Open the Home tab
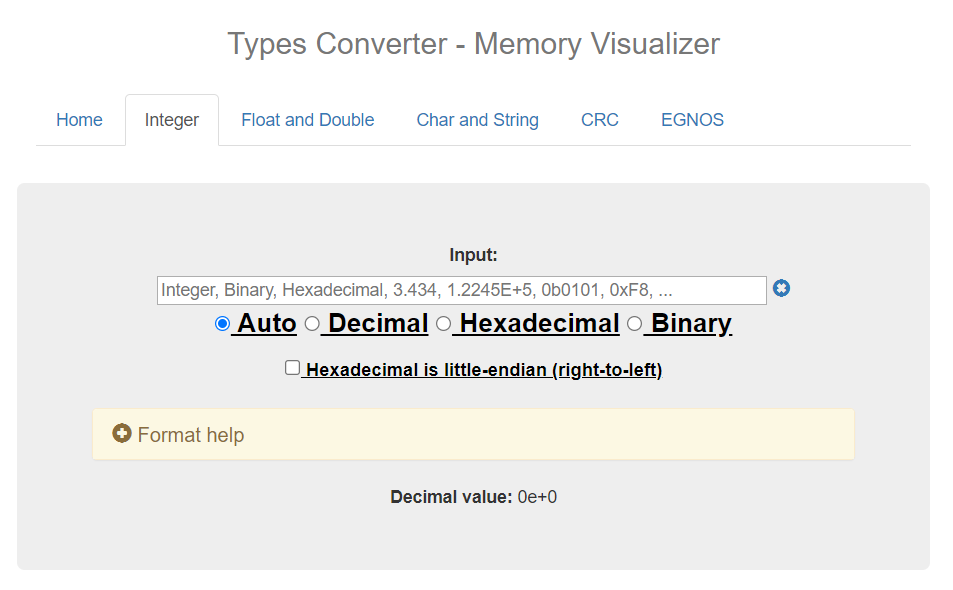The width and height of the screenshot is (953, 590). click(79, 120)
